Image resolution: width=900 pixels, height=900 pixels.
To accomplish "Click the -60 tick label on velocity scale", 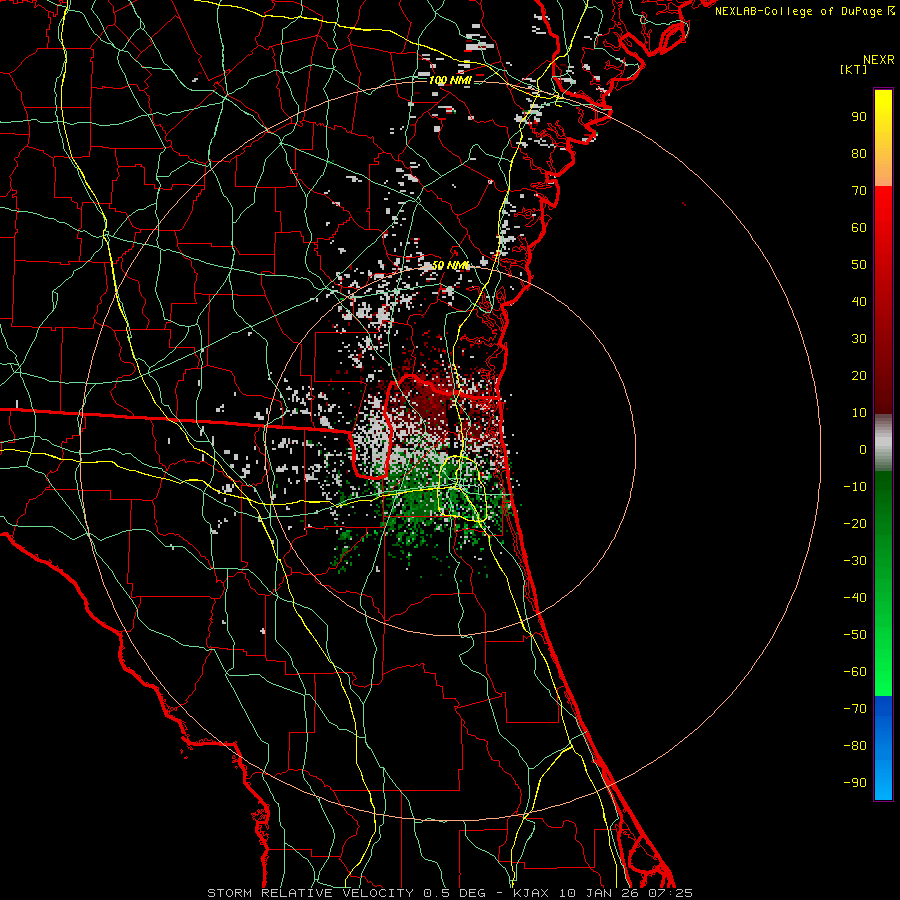I will click(x=855, y=672).
